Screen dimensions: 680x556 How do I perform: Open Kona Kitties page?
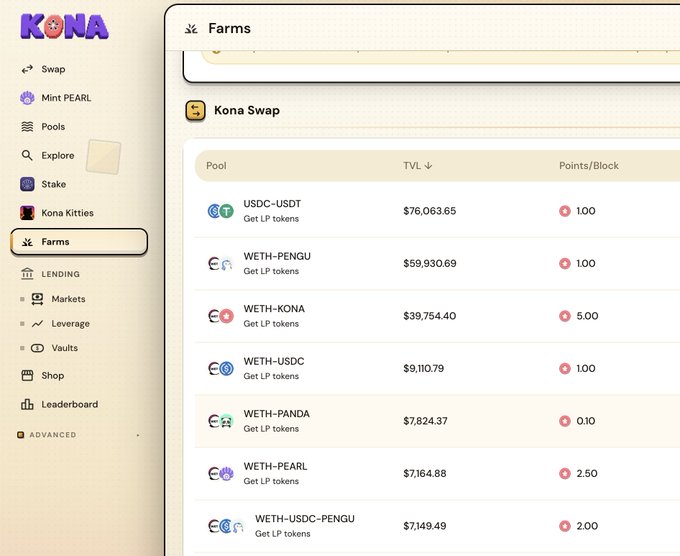[68, 213]
